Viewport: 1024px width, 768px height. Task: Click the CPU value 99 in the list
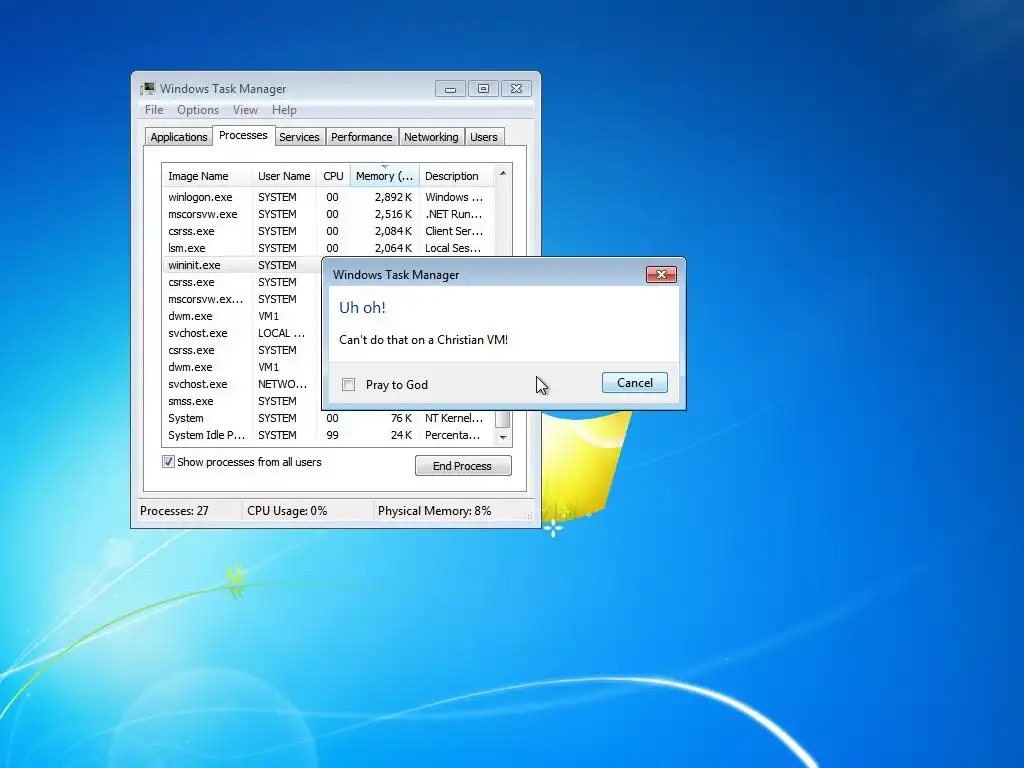click(332, 435)
